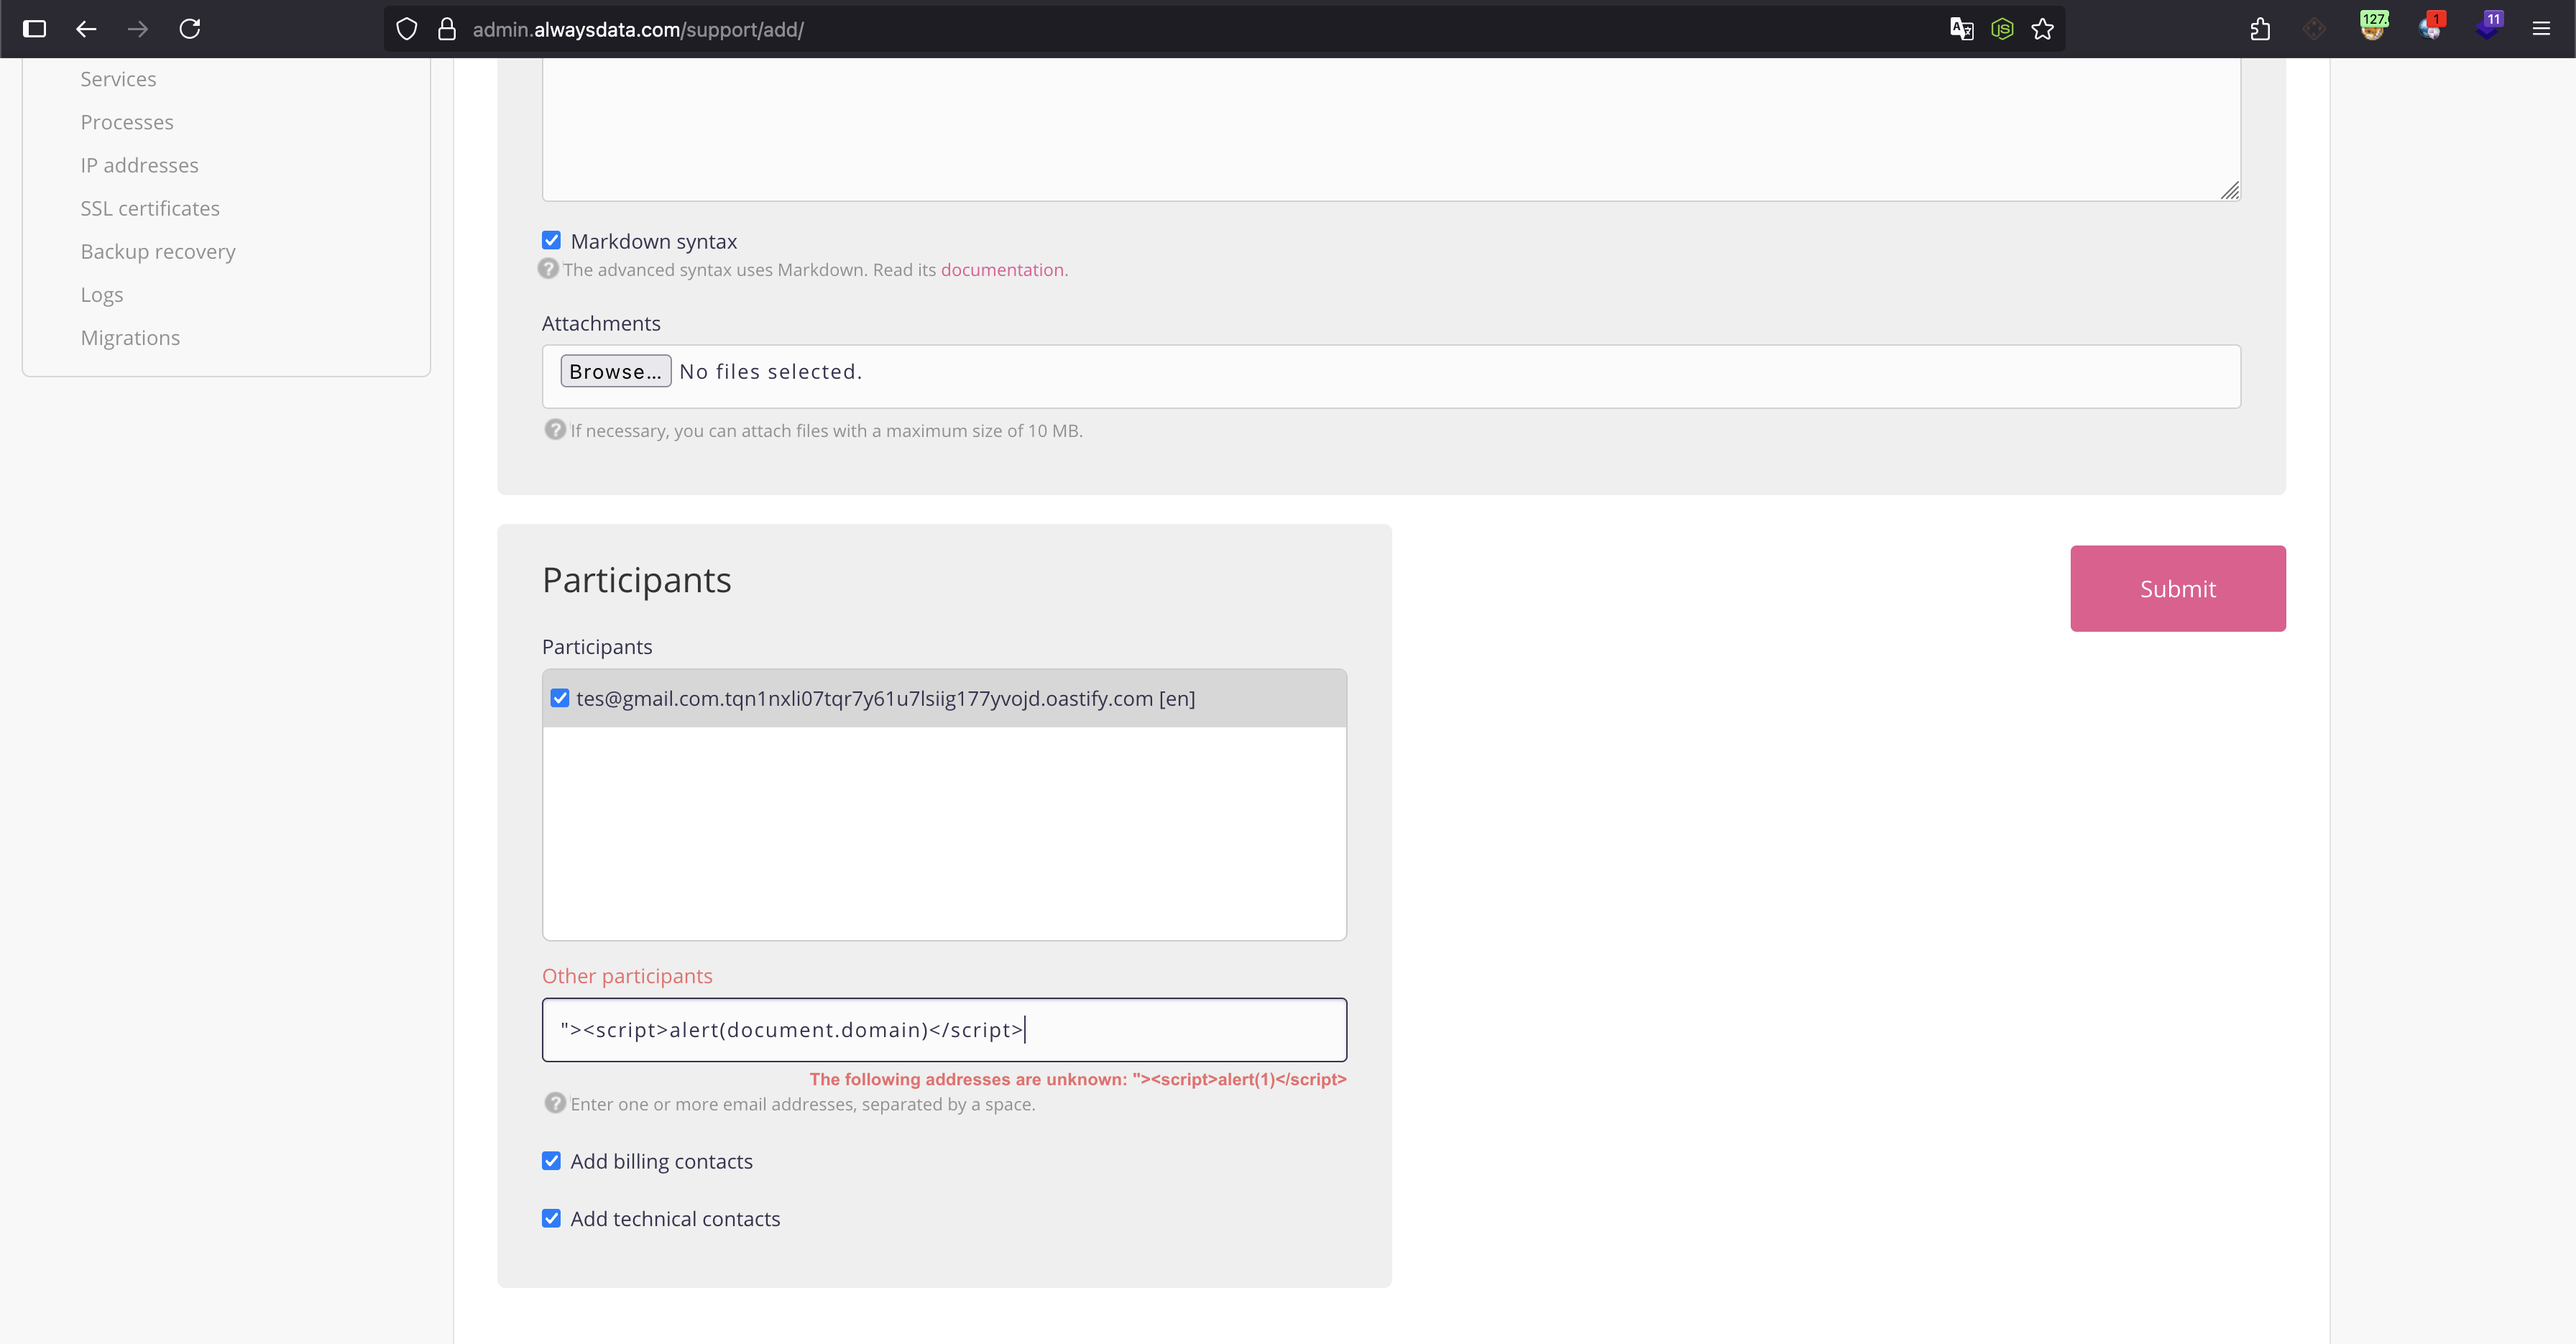
Task: Click the browser back arrow
Action: point(86,29)
